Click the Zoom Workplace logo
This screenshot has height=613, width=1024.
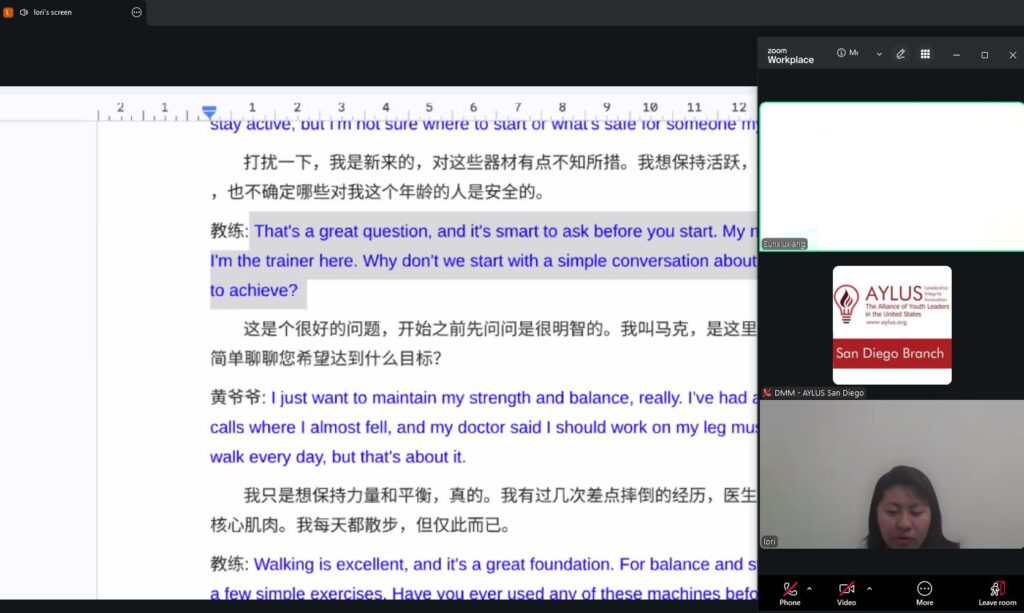click(790, 55)
